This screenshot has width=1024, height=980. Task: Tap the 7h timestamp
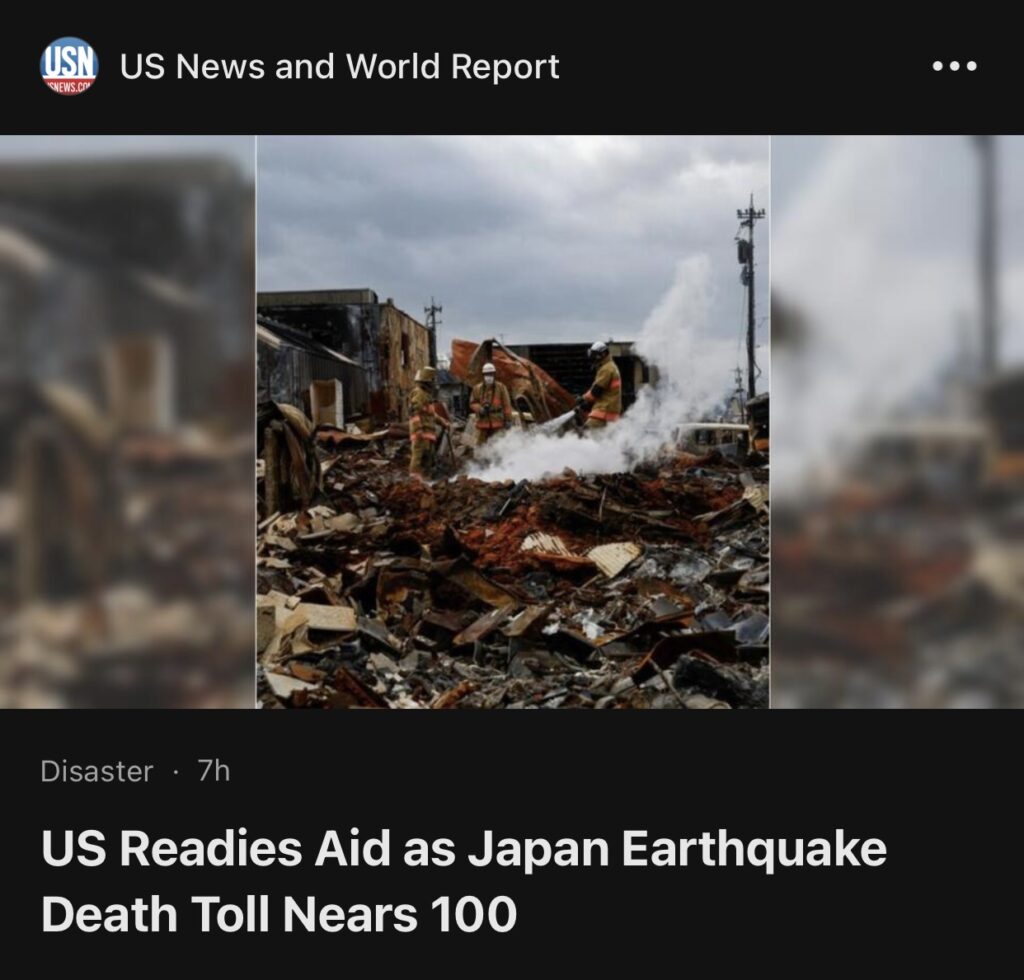click(x=214, y=771)
